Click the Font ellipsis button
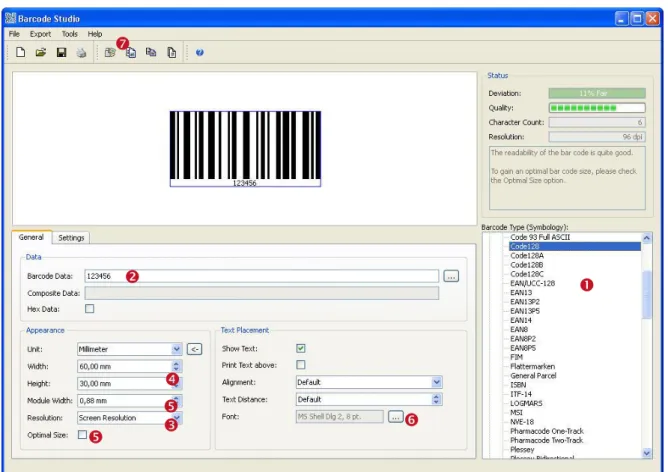This screenshot has height=472, width=668. [x=396, y=417]
